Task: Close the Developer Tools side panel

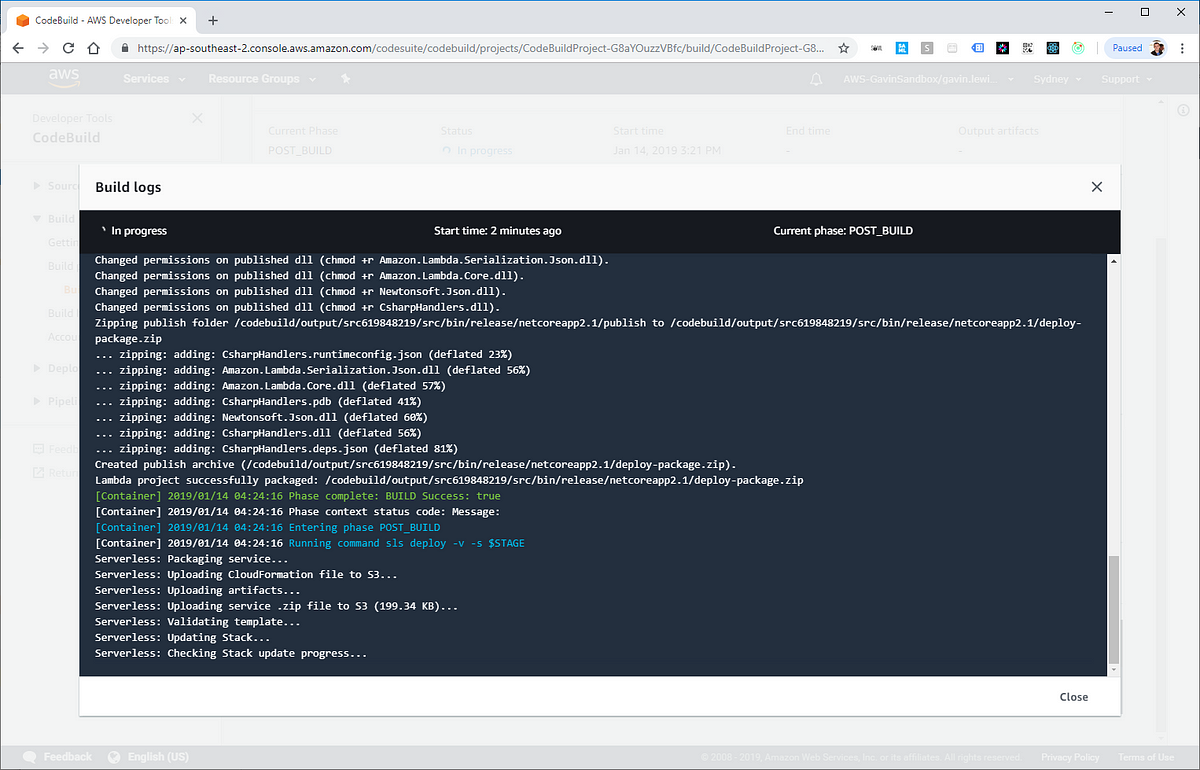Action: (x=197, y=118)
